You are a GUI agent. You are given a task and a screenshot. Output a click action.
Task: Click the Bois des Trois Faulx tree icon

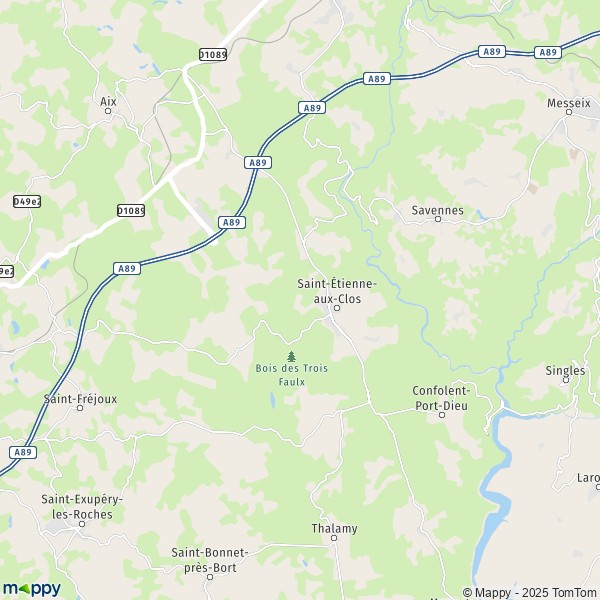pos(292,356)
